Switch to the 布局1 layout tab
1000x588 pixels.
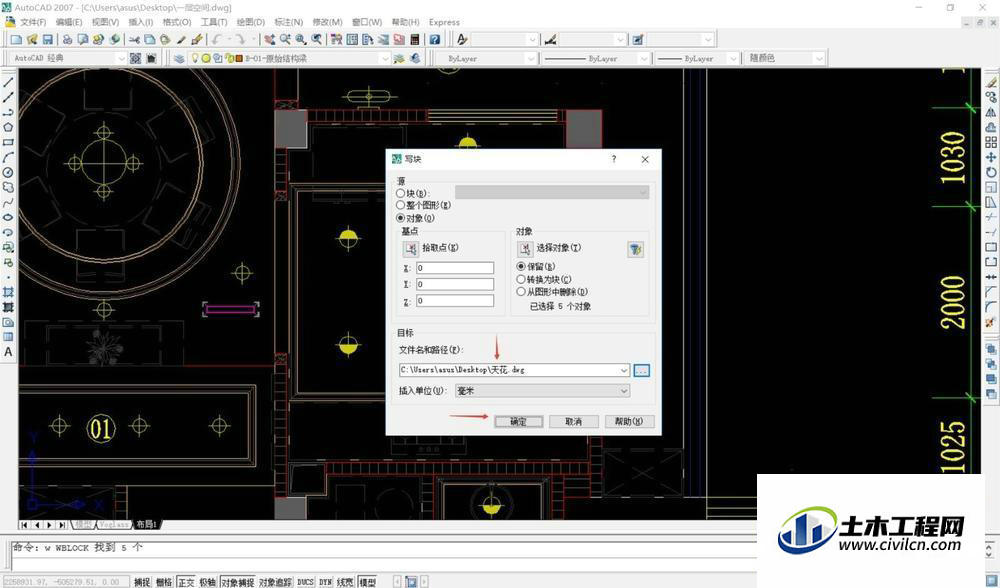(x=146, y=524)
